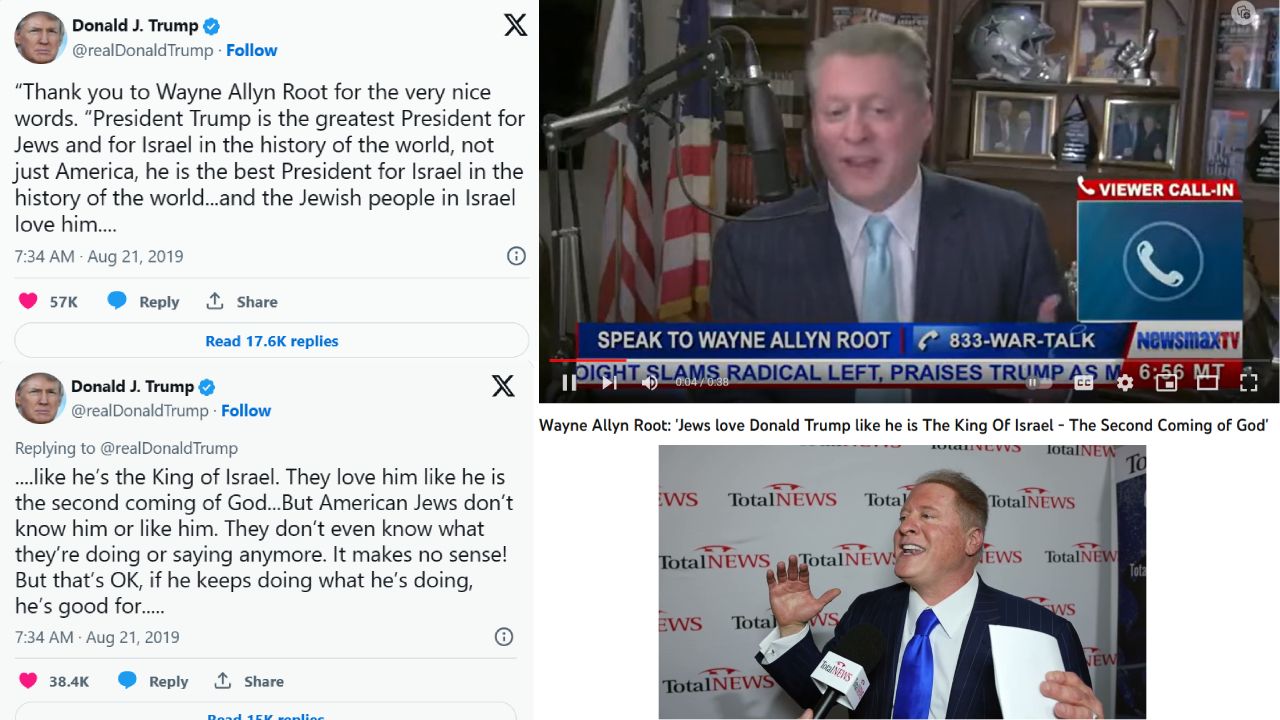Open Donald J. Trump profile avatar in the first tweet
The image size is (1280, 720).
[40, 38]
